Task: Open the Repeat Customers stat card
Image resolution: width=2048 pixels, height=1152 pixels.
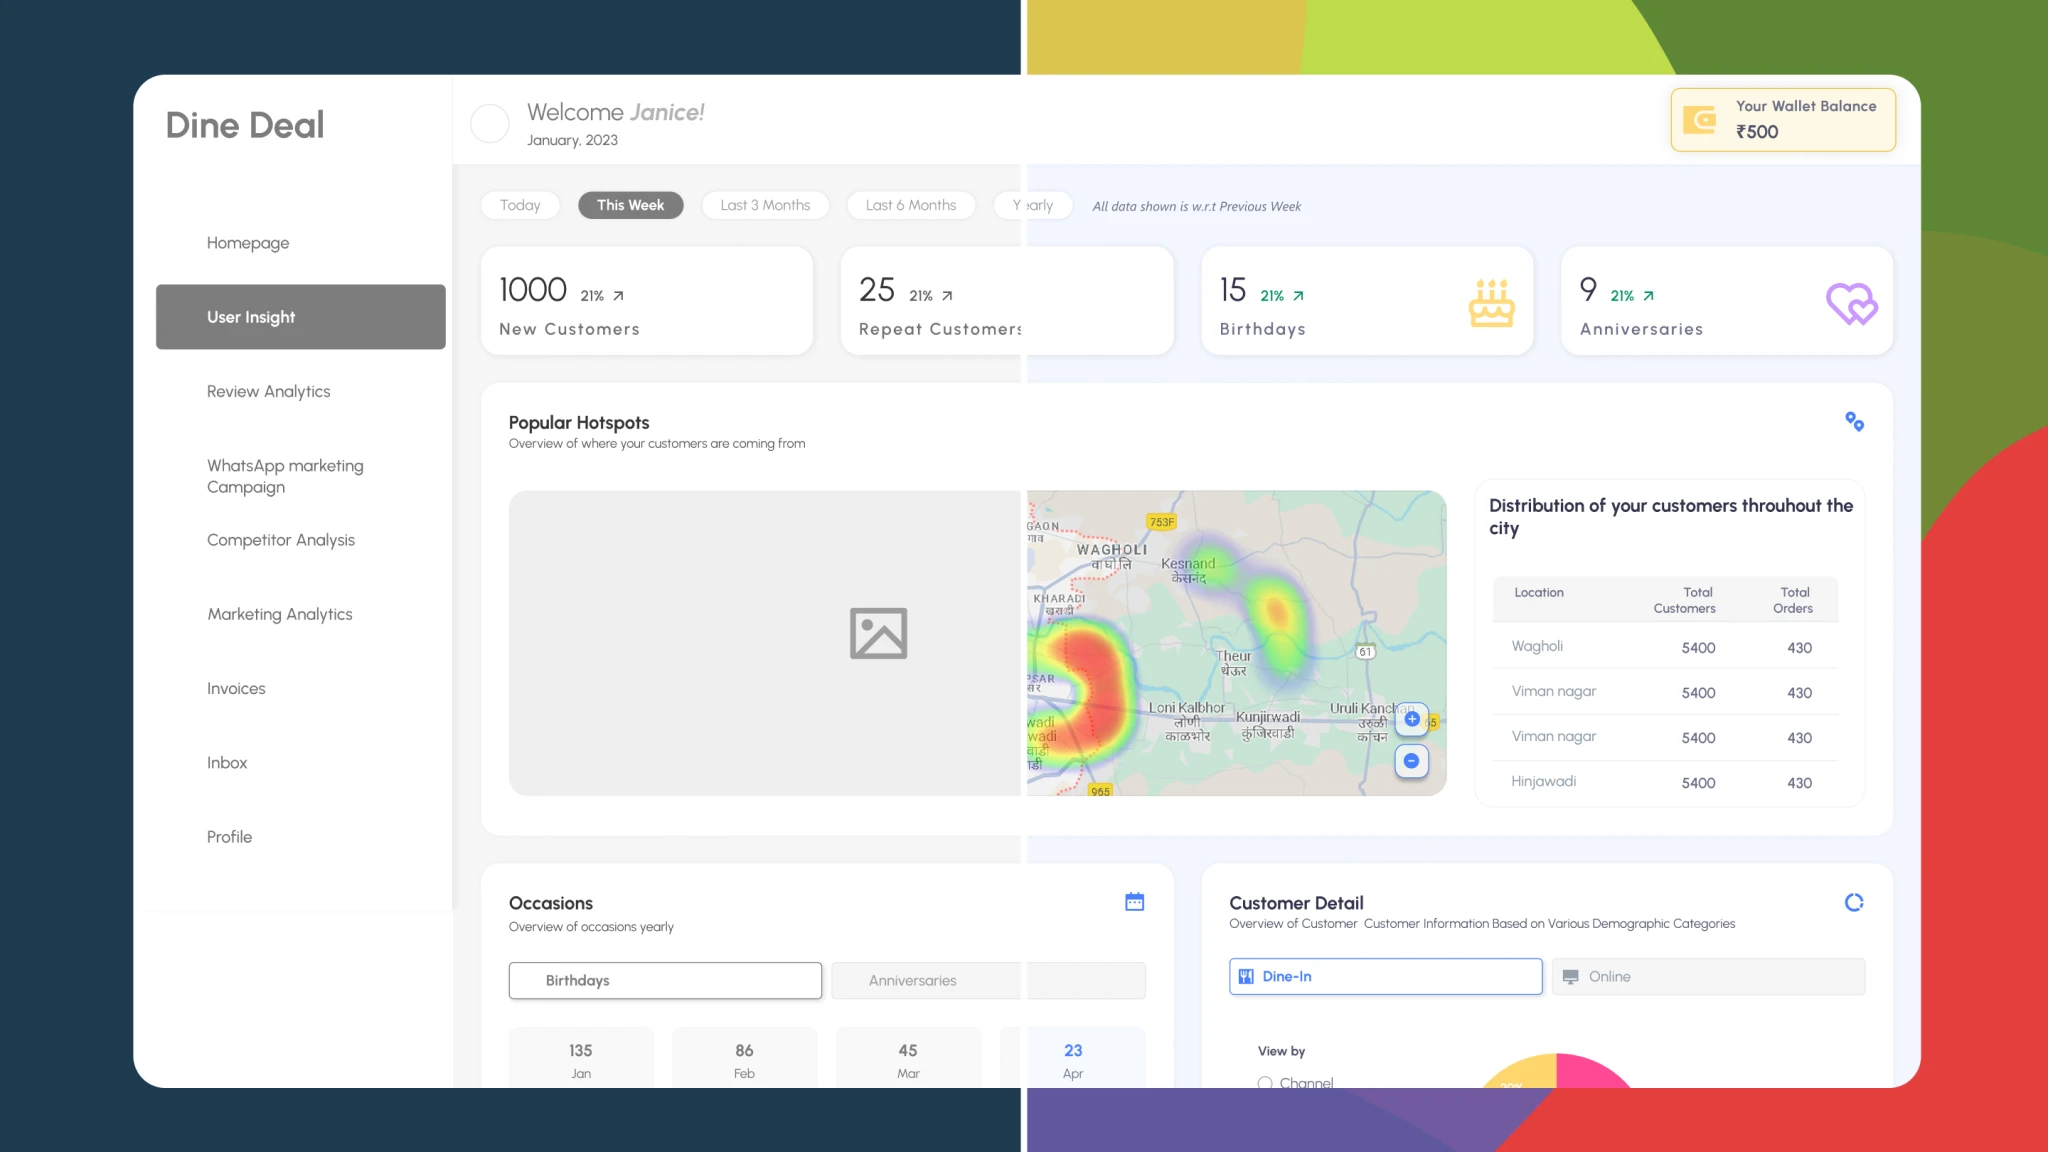Action: (x=1007, y=301)
